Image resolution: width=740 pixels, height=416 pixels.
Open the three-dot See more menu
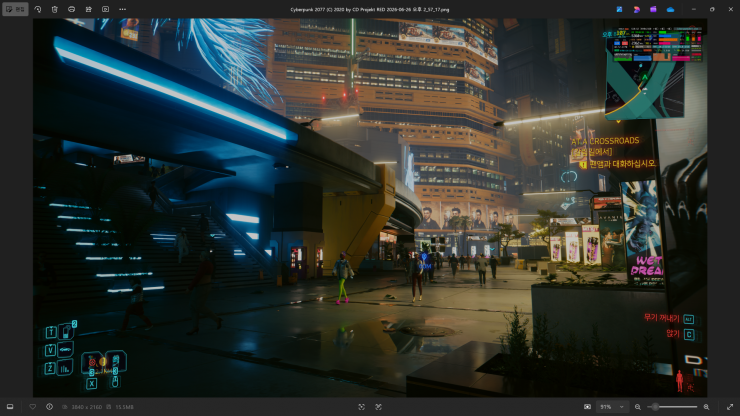point(122,9)
